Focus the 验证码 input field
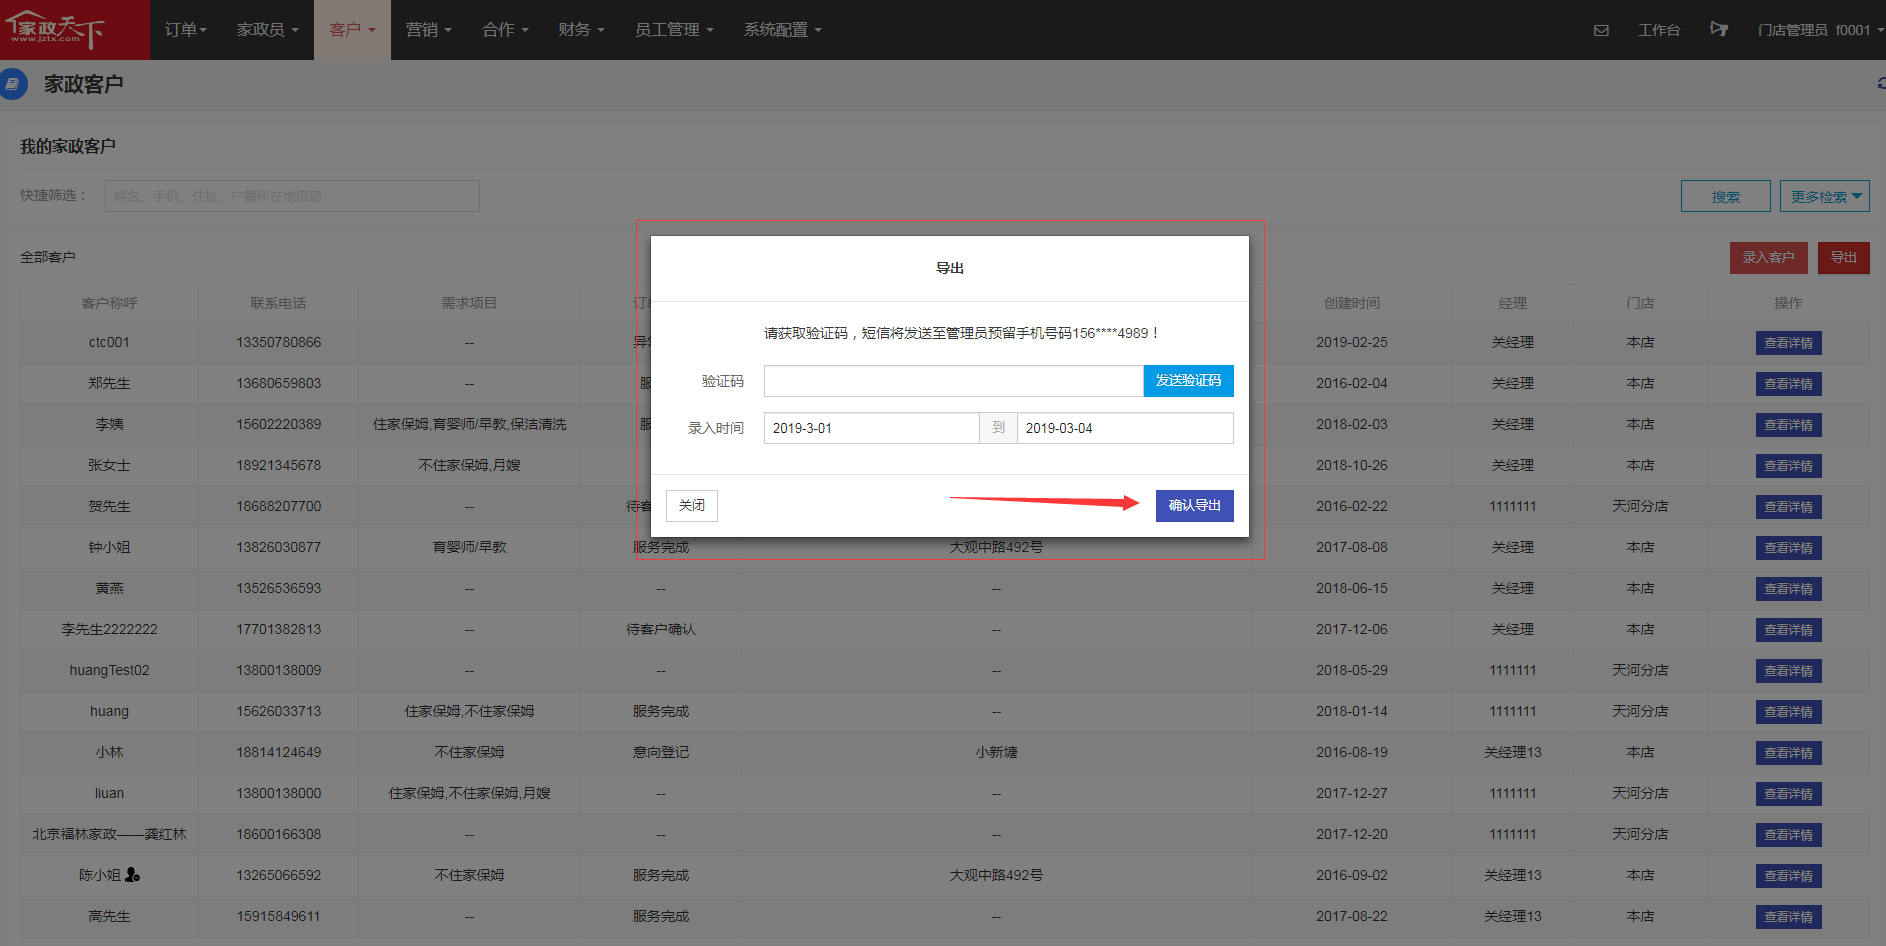This screenshot has width=1886, height=946. [954, 381]
